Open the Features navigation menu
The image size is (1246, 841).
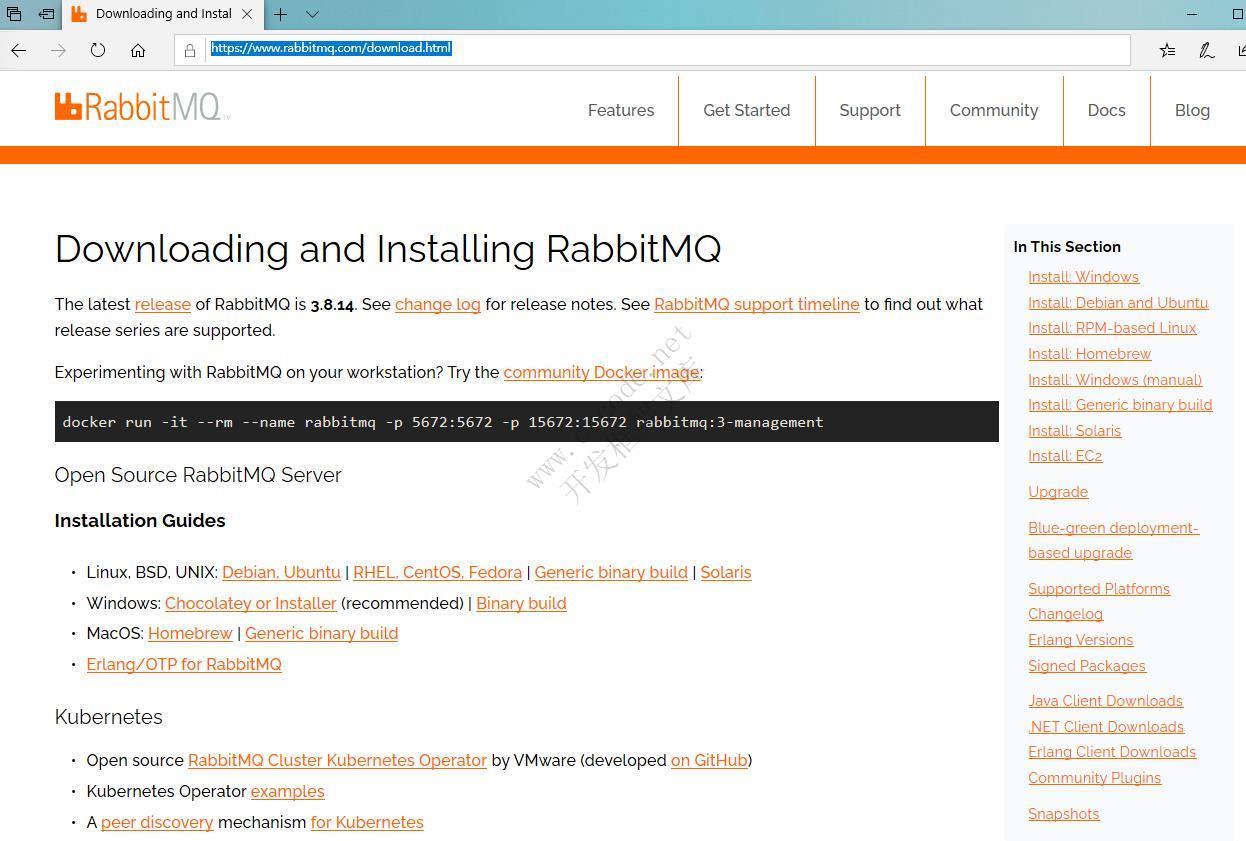[x=620, y=110]
